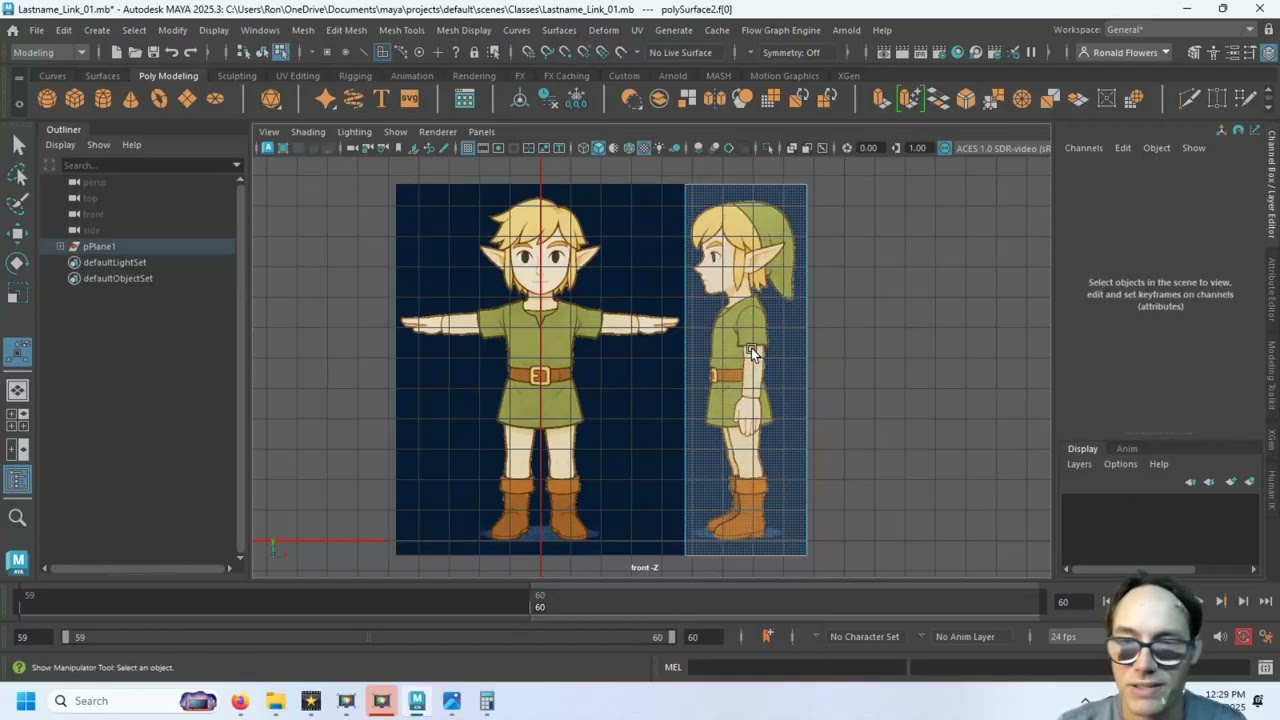
Task: Click the Redo arrow icon
Action: 190,52
